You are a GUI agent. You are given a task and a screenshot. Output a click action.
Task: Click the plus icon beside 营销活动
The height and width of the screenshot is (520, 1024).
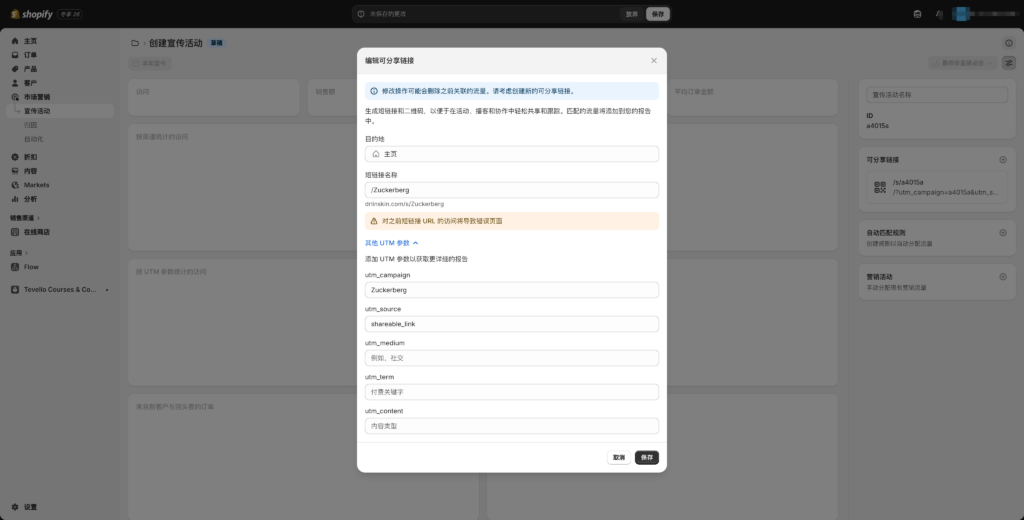[1003, 276]
